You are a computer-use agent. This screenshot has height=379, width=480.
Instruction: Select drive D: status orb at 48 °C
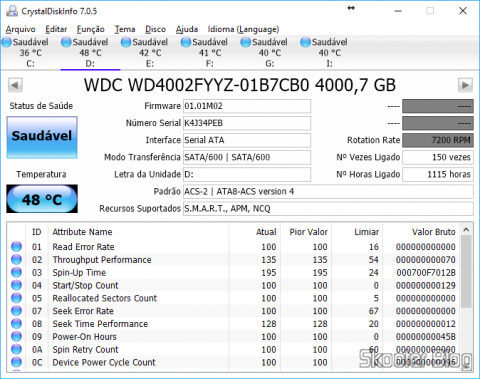[x=66, y=42]
